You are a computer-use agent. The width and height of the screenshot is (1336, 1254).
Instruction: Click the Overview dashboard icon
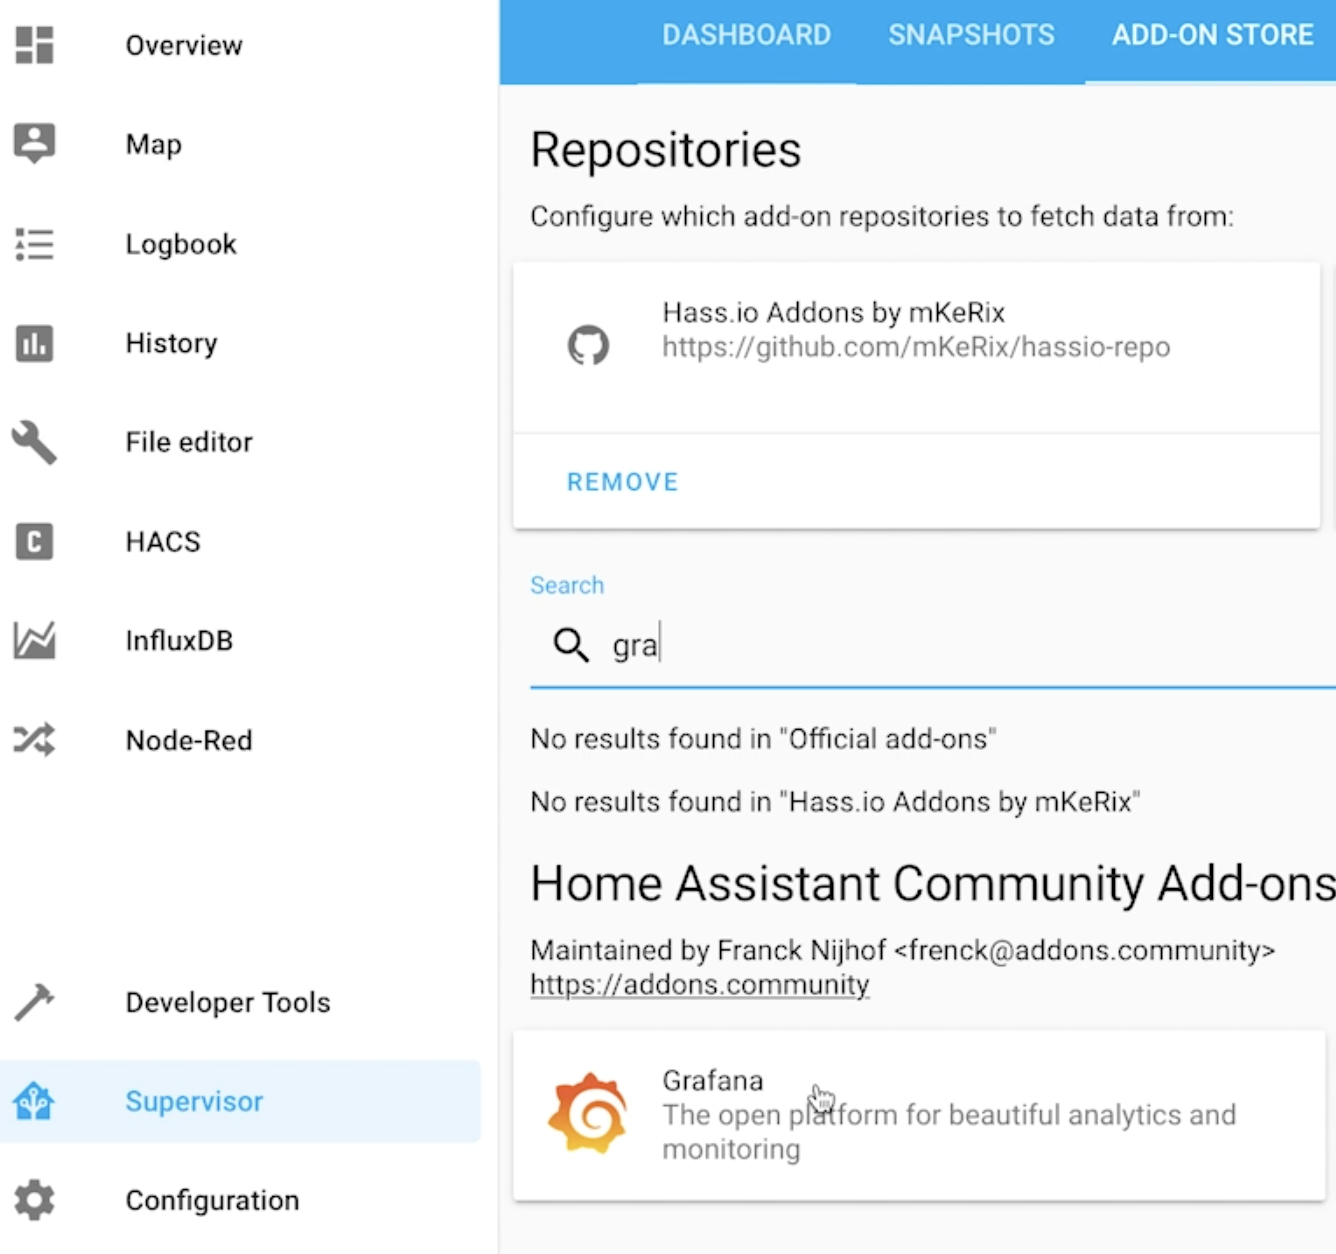coord(34,45)
